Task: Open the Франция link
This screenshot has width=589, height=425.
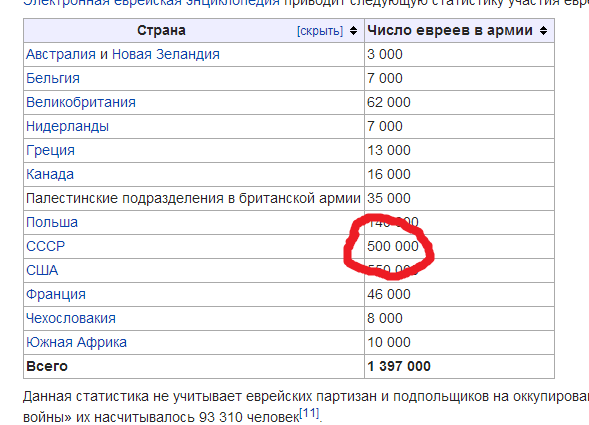Action: [x=56, y=294]
